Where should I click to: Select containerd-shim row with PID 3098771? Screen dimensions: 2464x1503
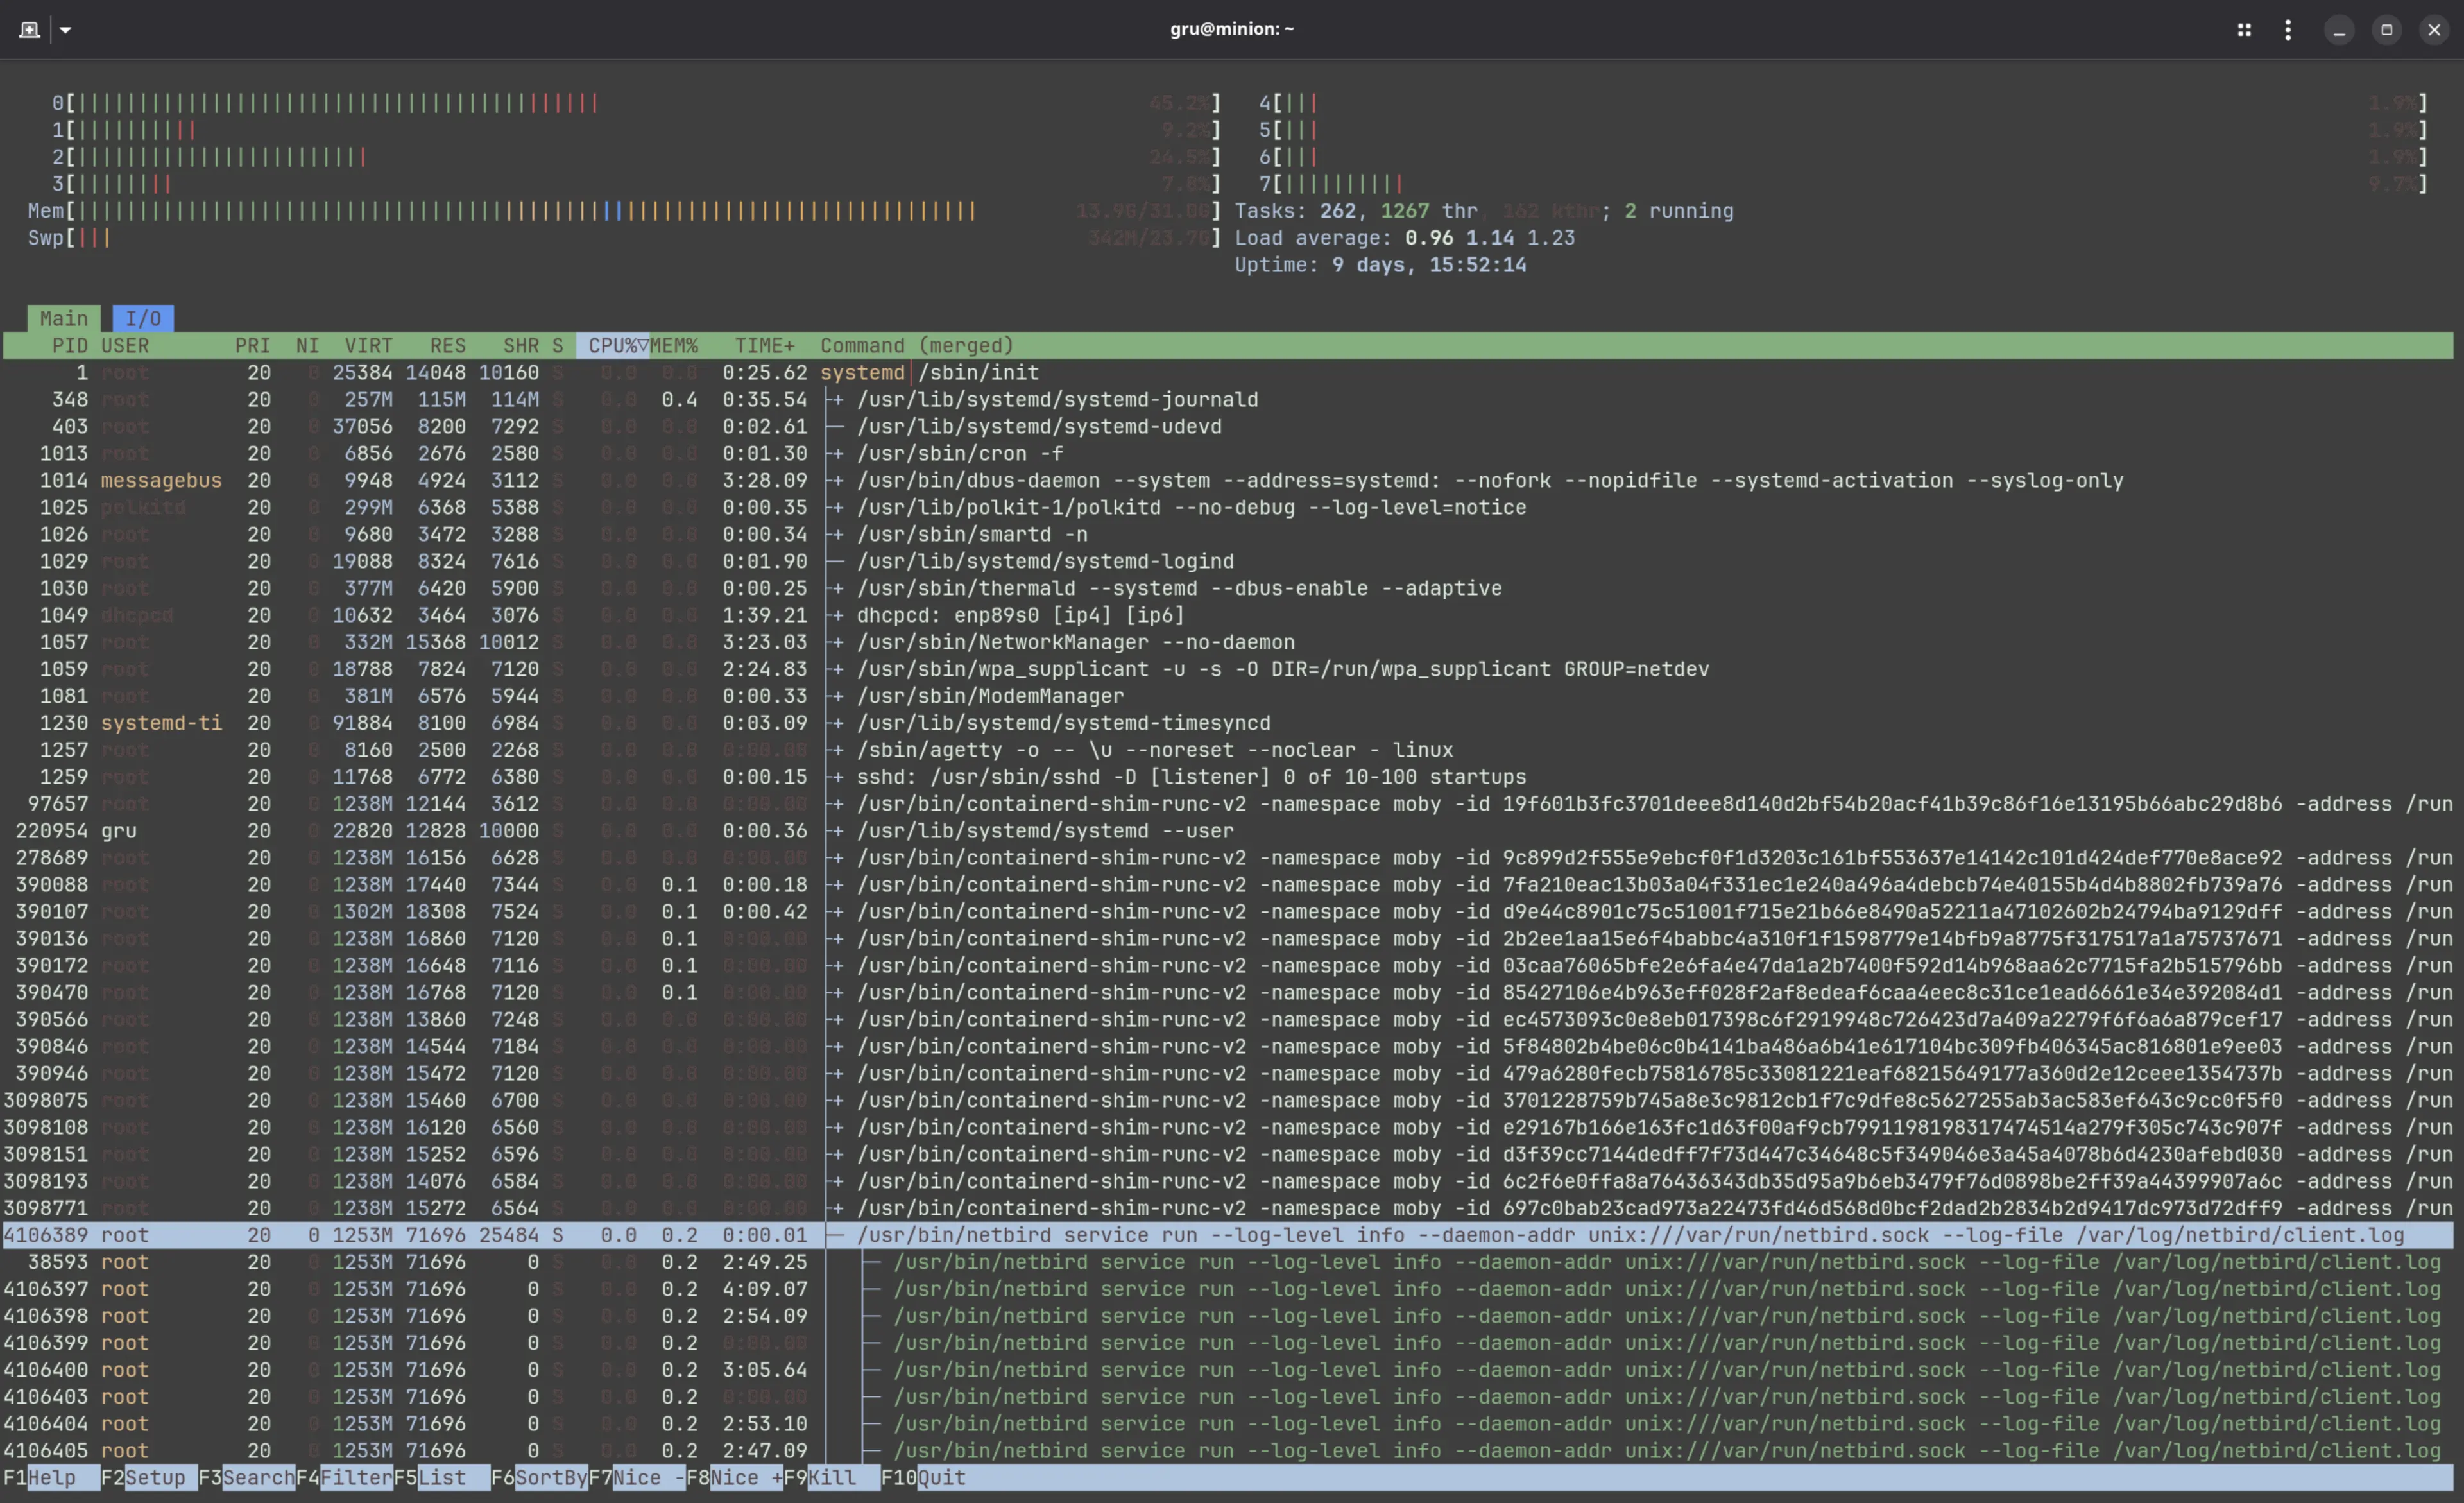(1228, 1209)
